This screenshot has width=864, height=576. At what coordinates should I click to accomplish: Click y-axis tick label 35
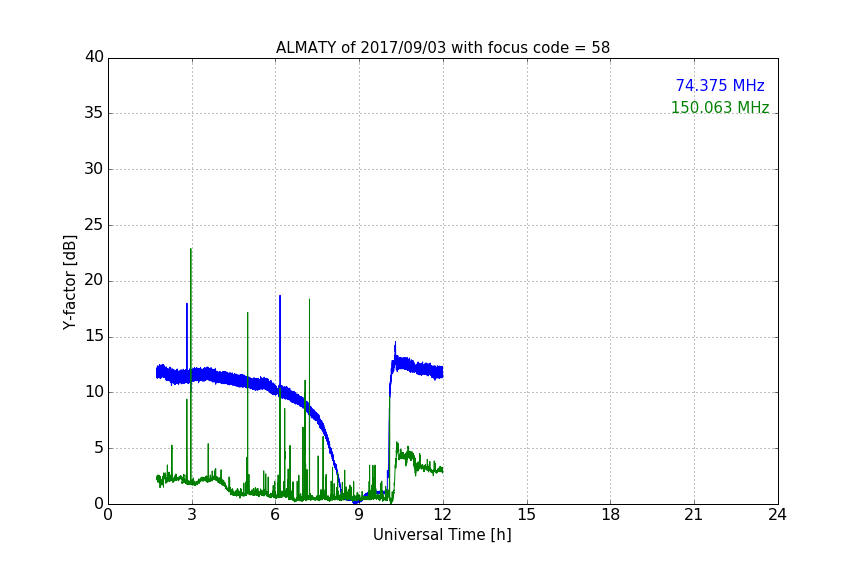pos(94,113)
